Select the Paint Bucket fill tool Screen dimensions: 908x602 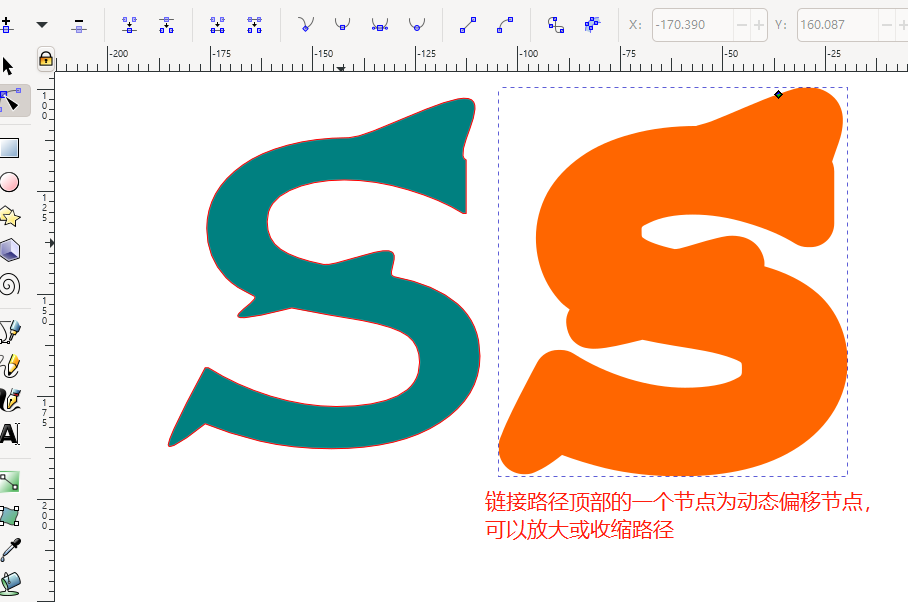[10, 583]
